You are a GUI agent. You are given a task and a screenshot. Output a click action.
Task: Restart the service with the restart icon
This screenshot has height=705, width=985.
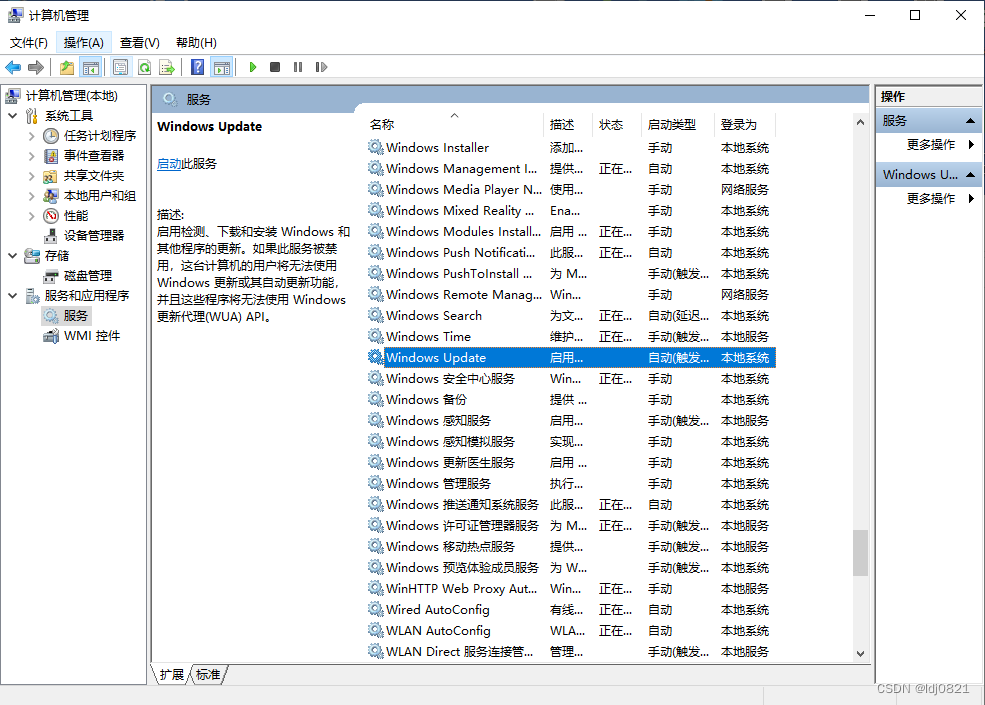pyautogui.click(x=321, y=67)
